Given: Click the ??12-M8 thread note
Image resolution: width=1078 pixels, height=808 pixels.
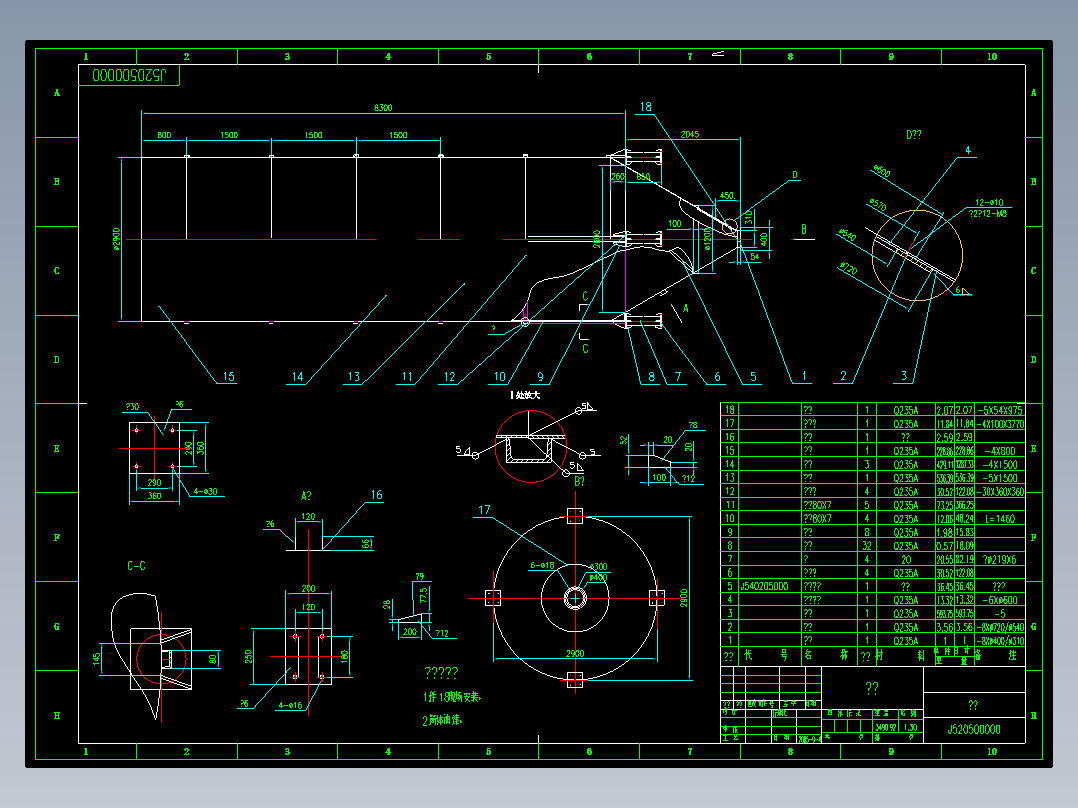Looking at the screenshot, I should (x=988, y=214).
